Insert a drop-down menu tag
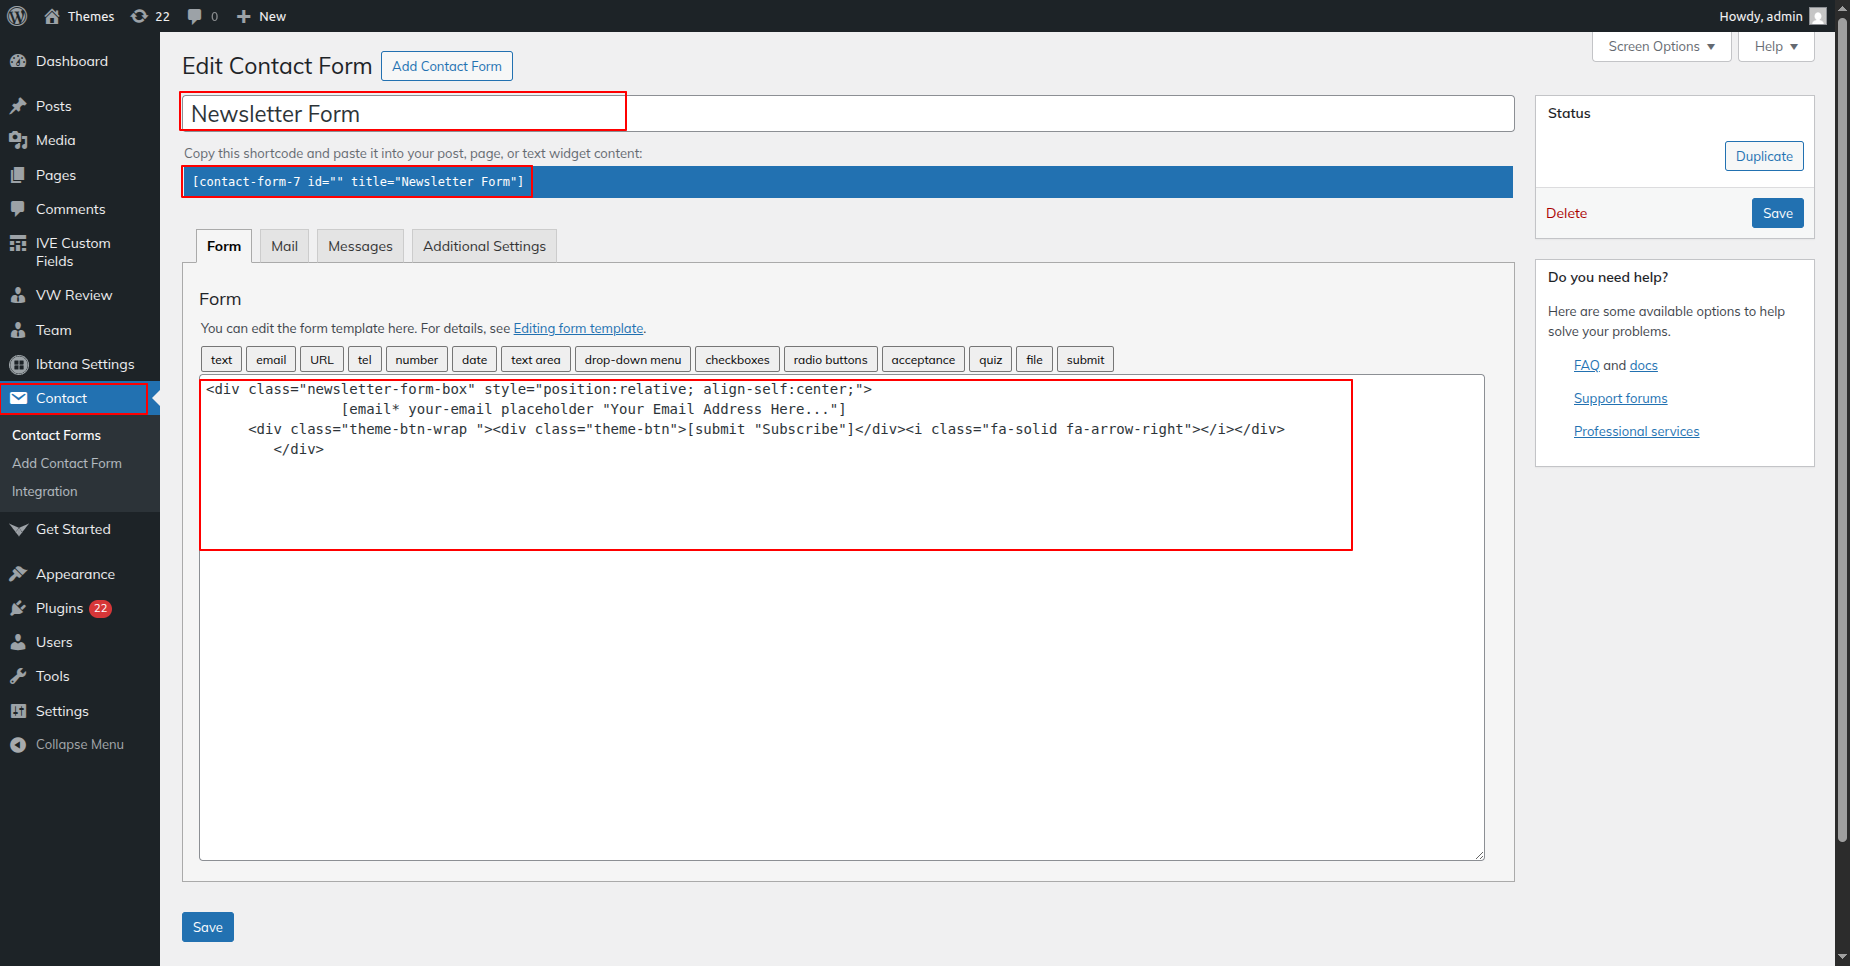This screenshot has width=1850, height=966. [x=632, y=360]
